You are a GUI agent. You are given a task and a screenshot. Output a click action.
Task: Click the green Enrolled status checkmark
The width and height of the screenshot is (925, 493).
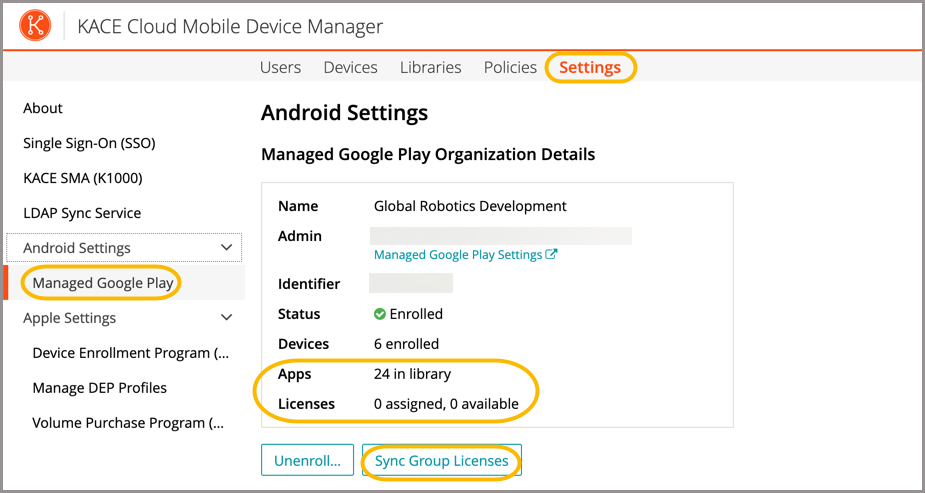coord(380,314)
